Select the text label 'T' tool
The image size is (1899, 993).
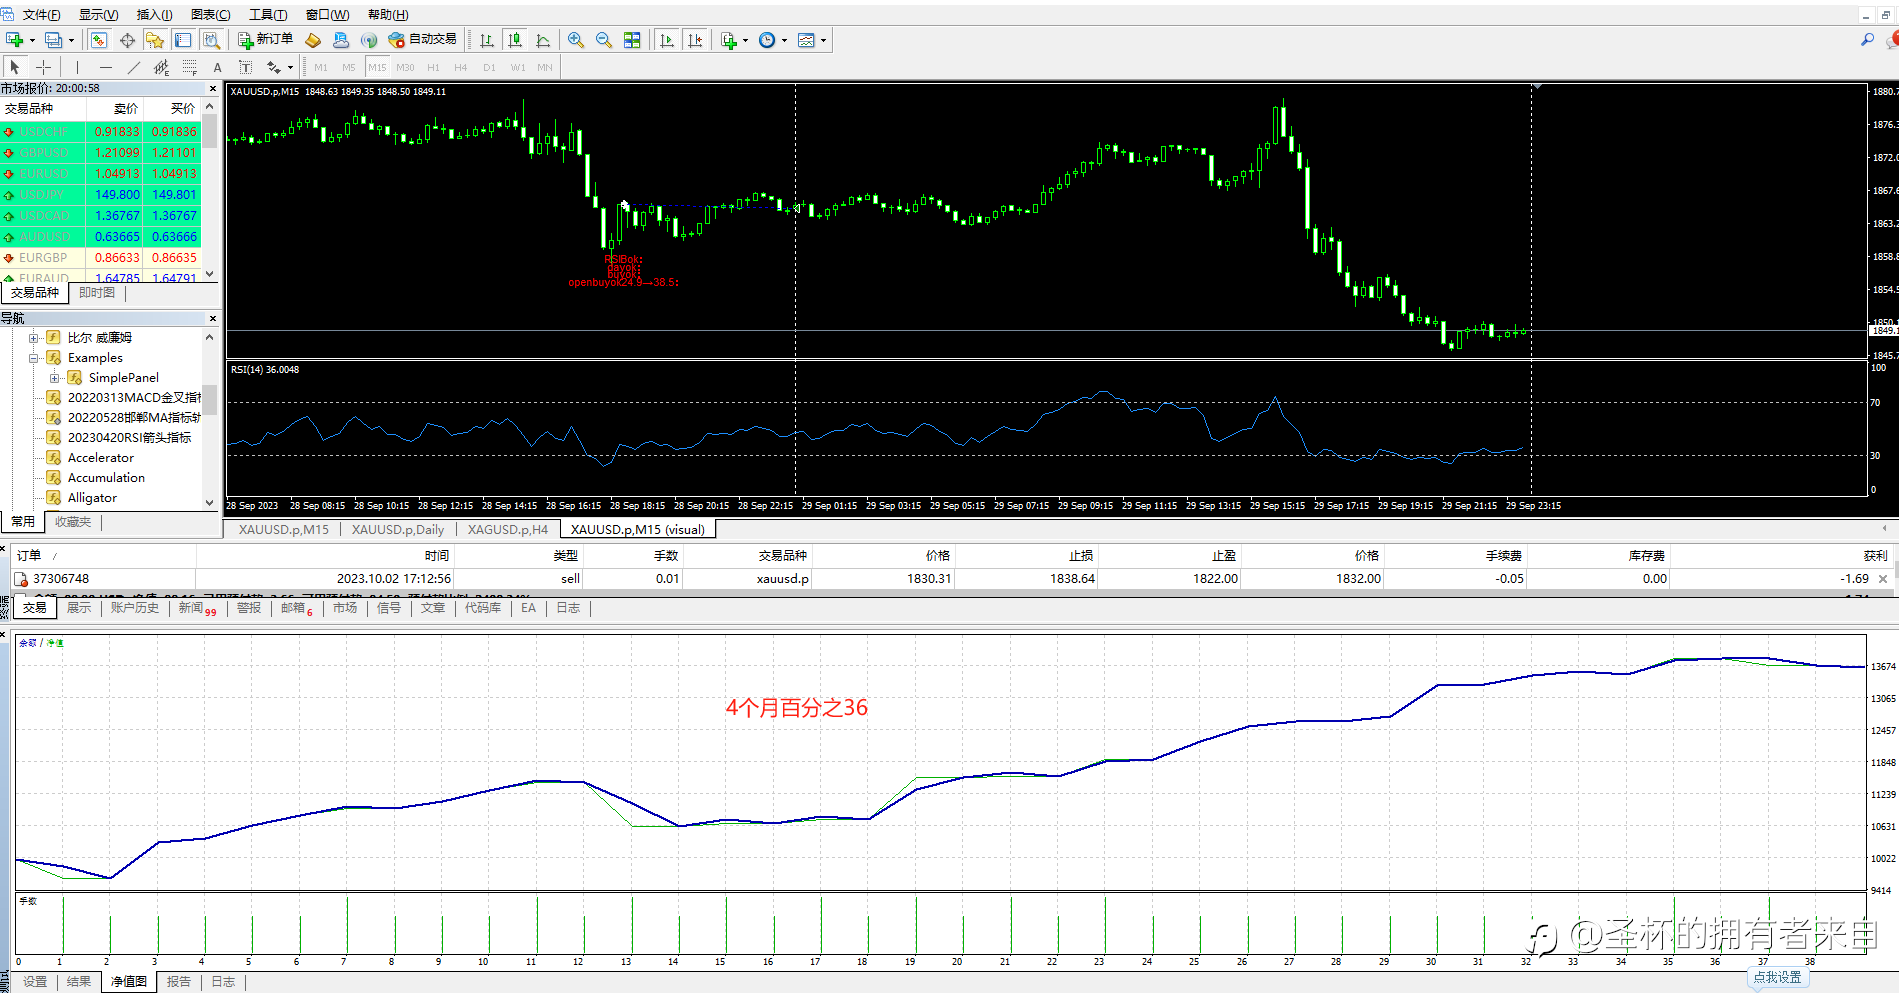click(x=245, y=67)
